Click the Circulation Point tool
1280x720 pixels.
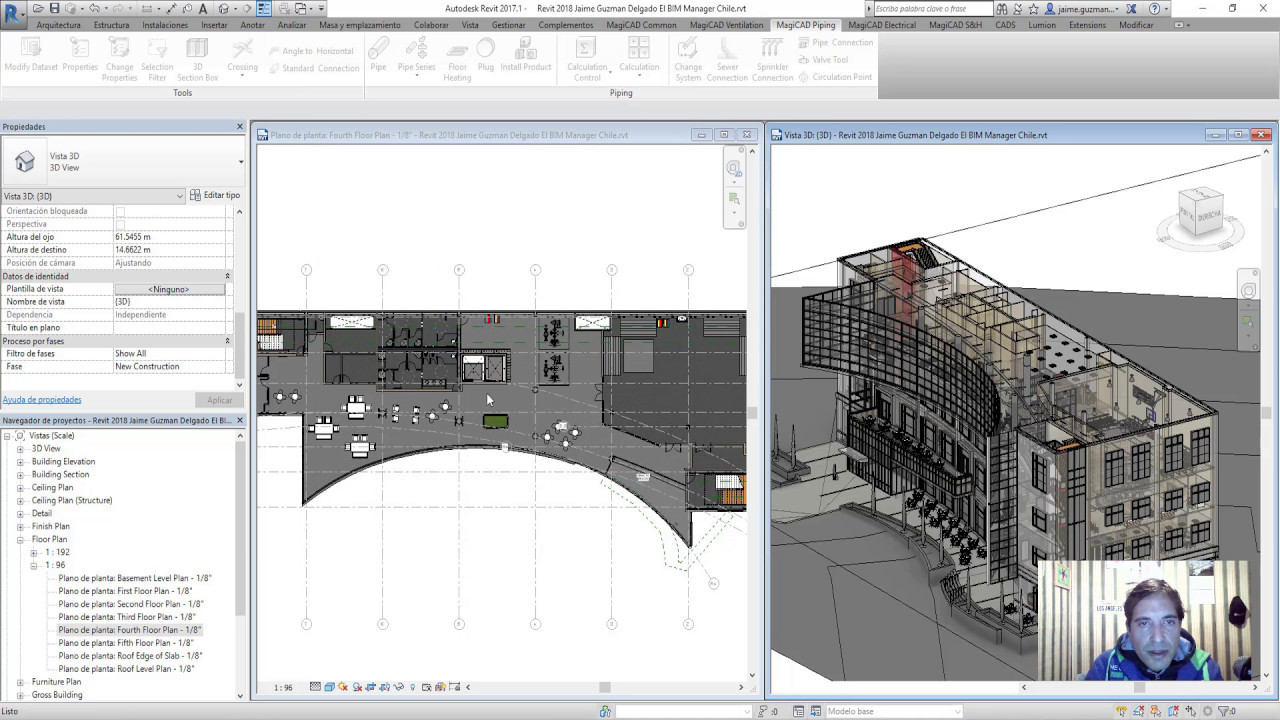point(834,77)
